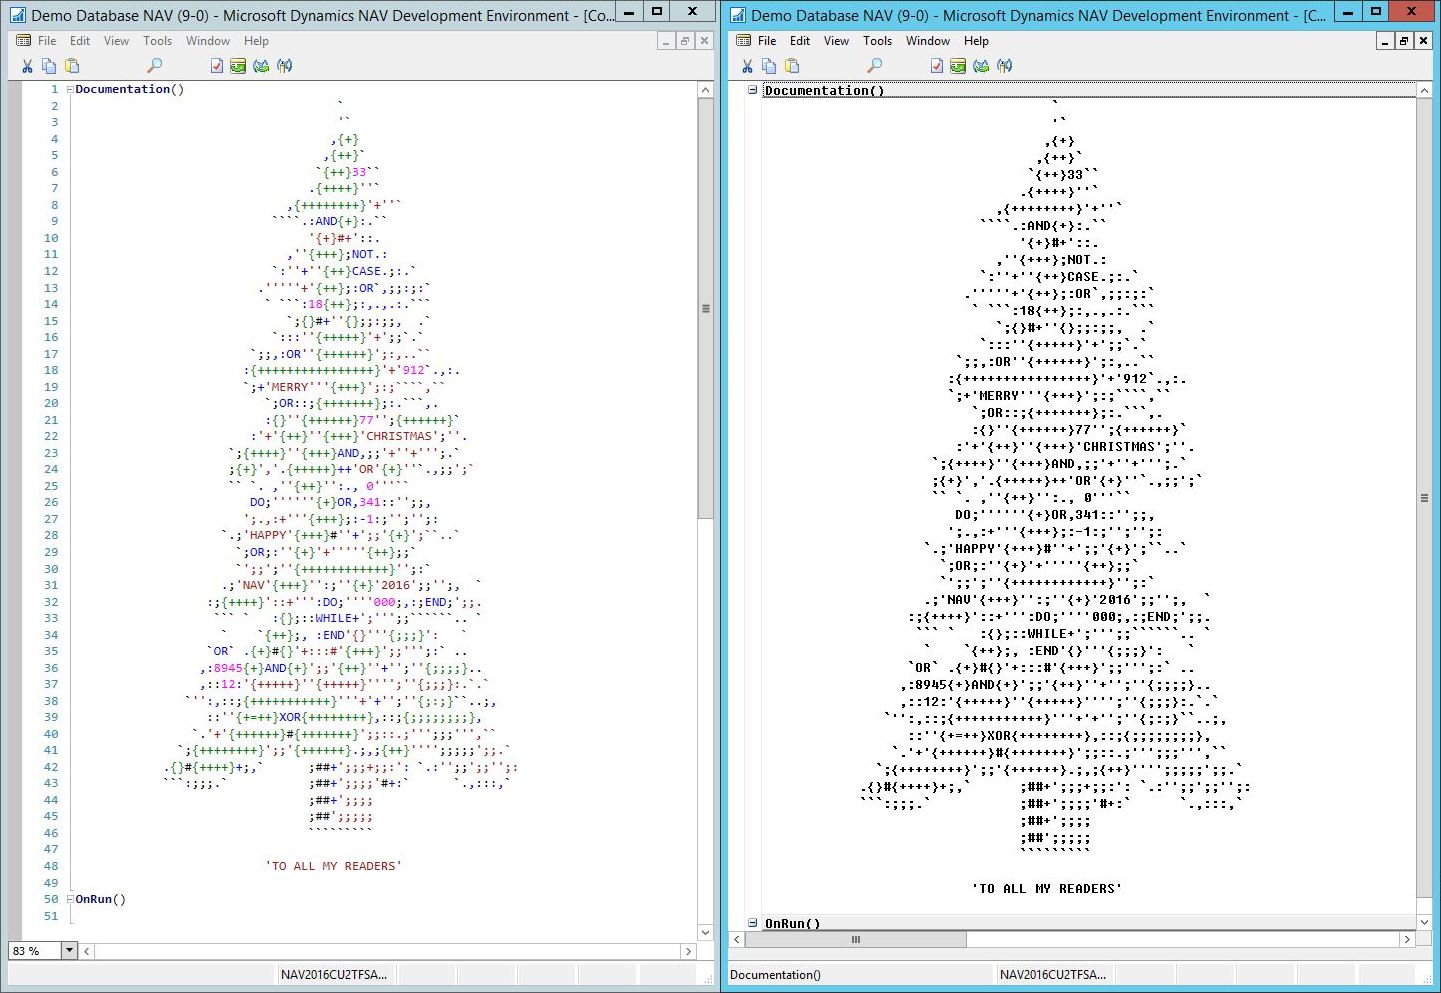Click Cut scissors icon in classic editor window
Screen dimensions: 1441x993
[x=747, y=66]
